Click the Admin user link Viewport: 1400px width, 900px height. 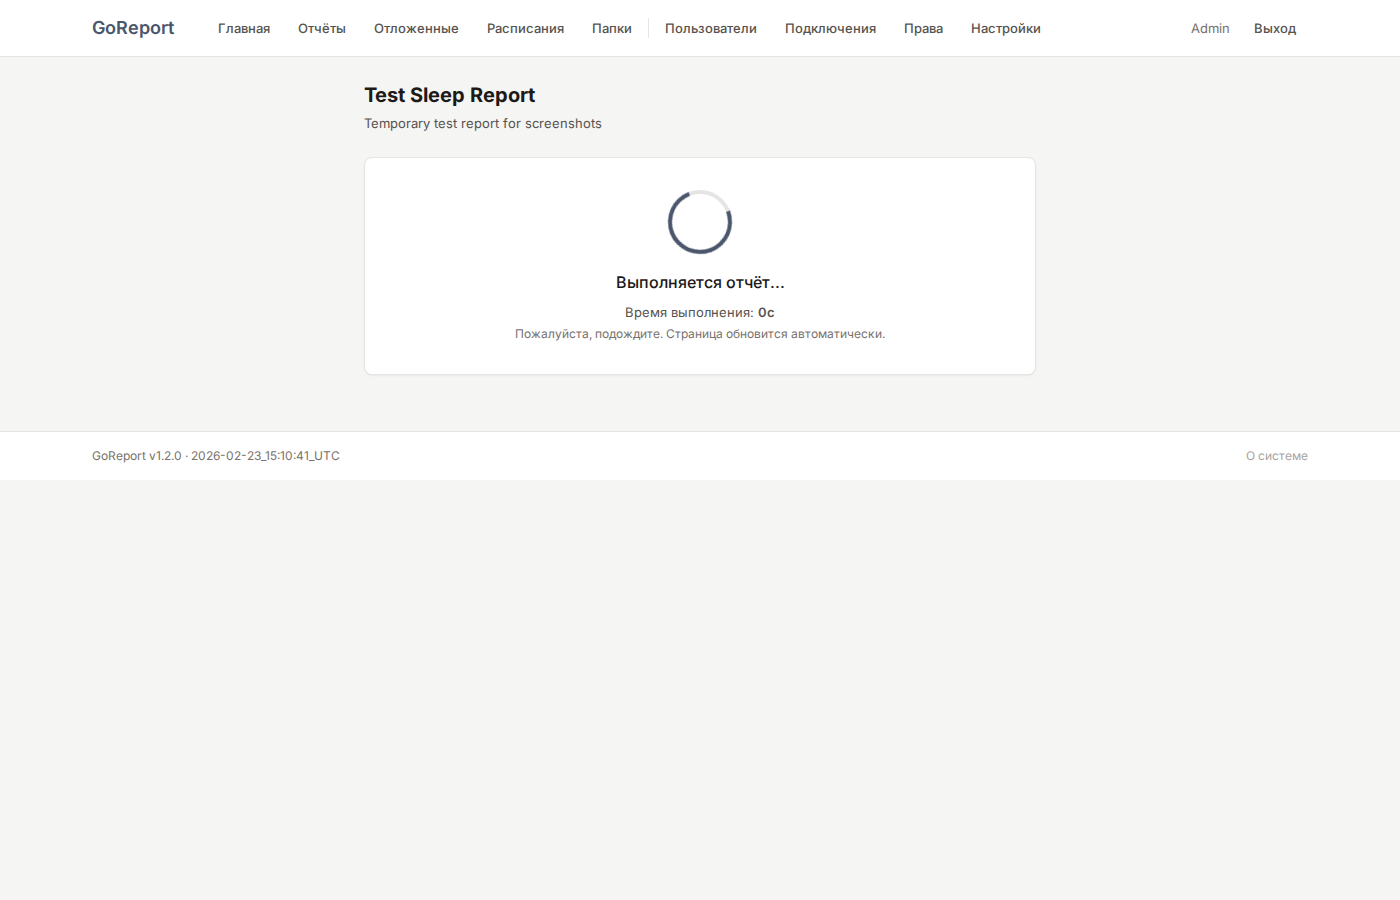coord(1210,28)
